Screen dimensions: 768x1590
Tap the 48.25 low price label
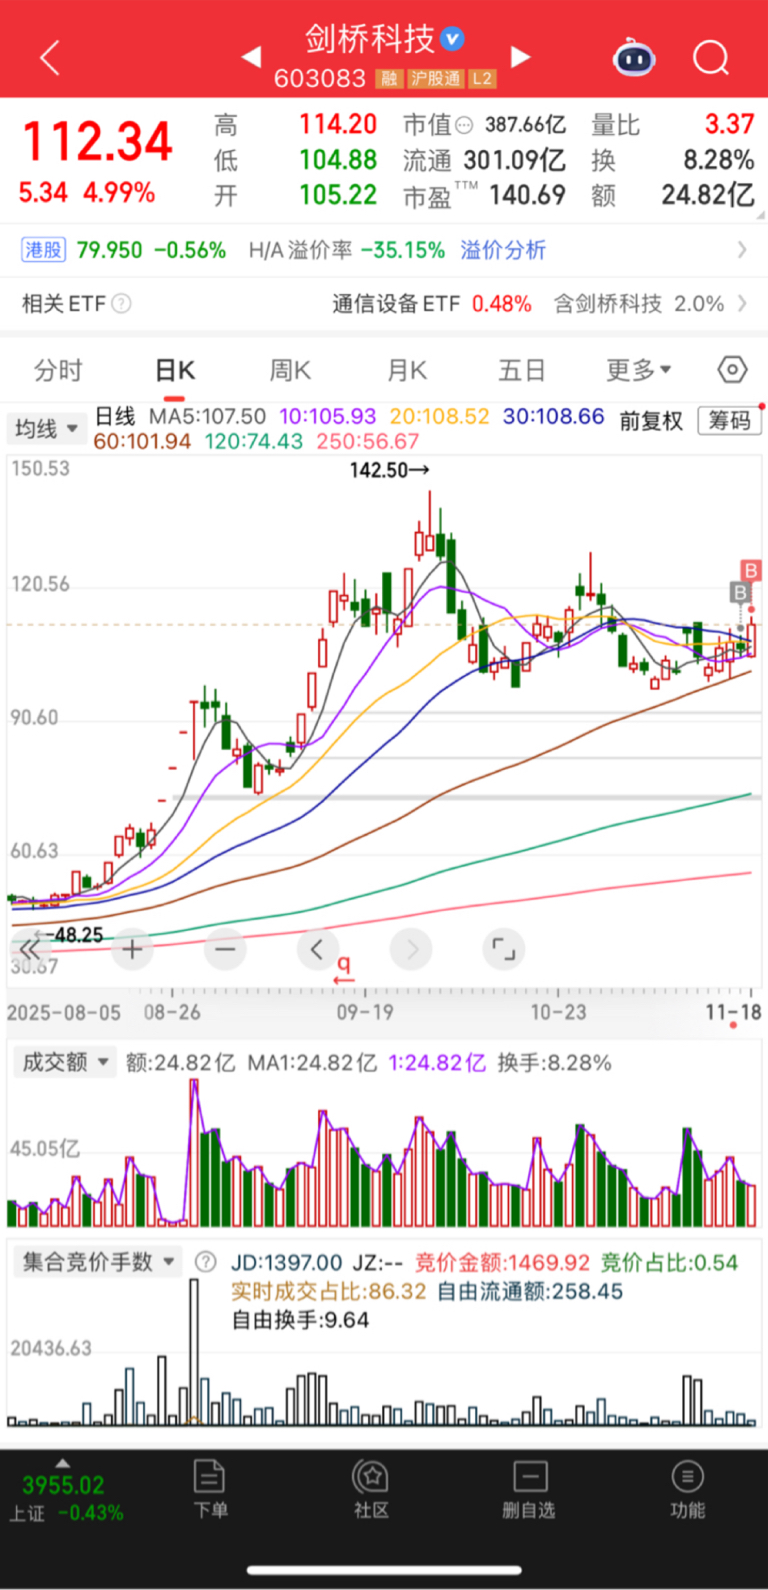click(70, 935)
